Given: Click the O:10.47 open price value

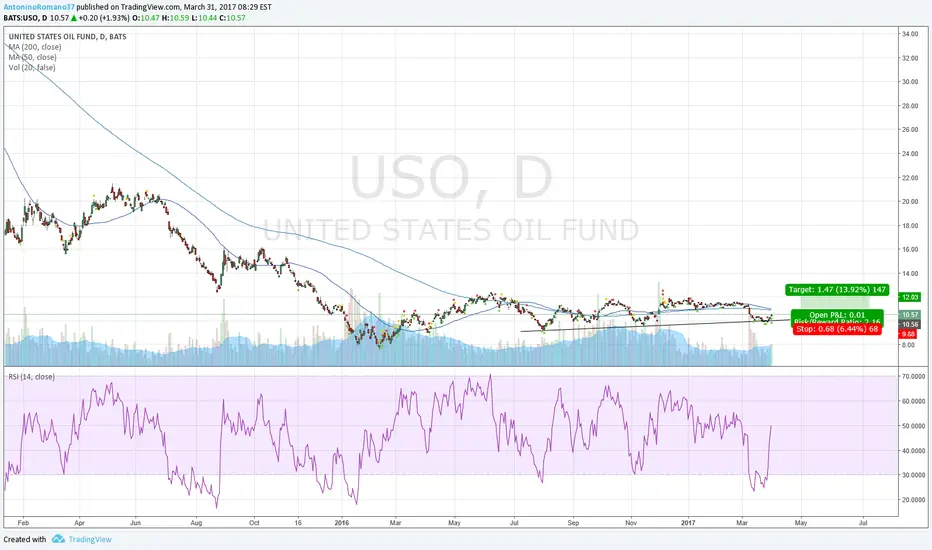Looking at the screenshot, I should 146,18.
